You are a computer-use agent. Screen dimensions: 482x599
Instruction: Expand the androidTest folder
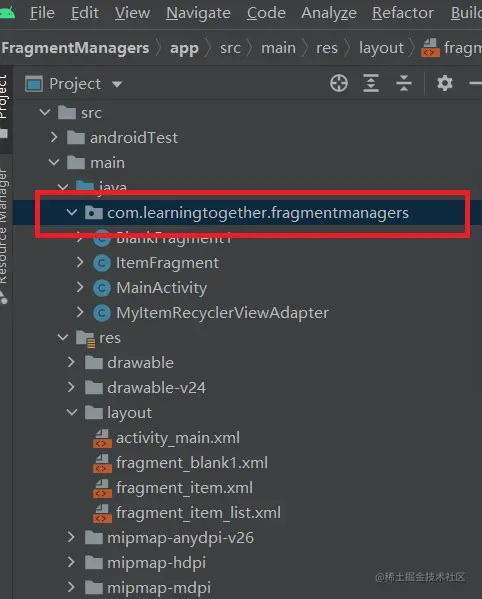click(54, 137)
